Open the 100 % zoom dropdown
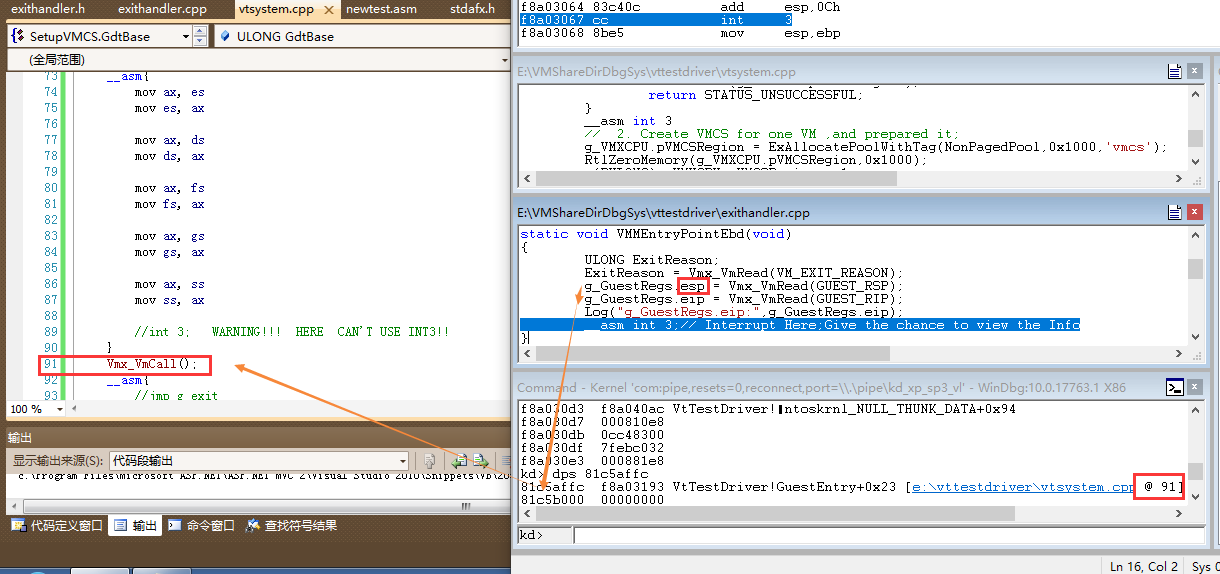Screen dimensions: 1220x574 tap(62, 409)
